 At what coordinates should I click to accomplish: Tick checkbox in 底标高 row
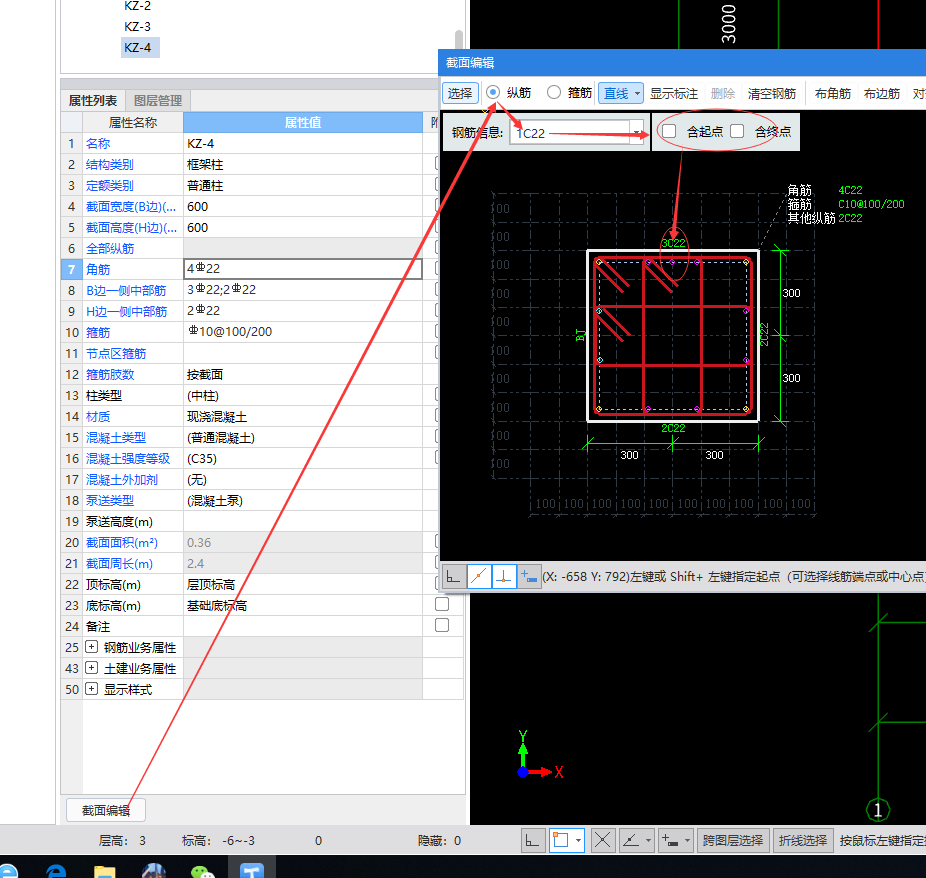pos(442,604)
